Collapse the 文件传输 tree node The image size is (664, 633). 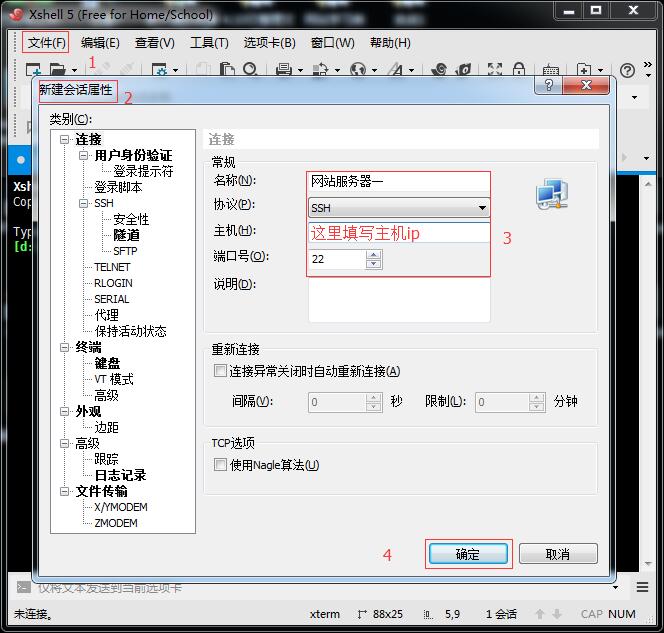coord(64,491)
